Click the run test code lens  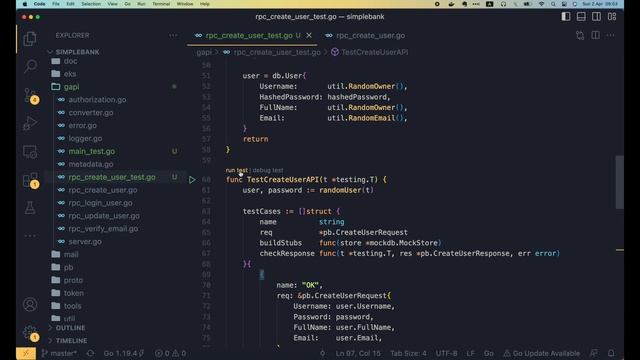click(237, 170)
